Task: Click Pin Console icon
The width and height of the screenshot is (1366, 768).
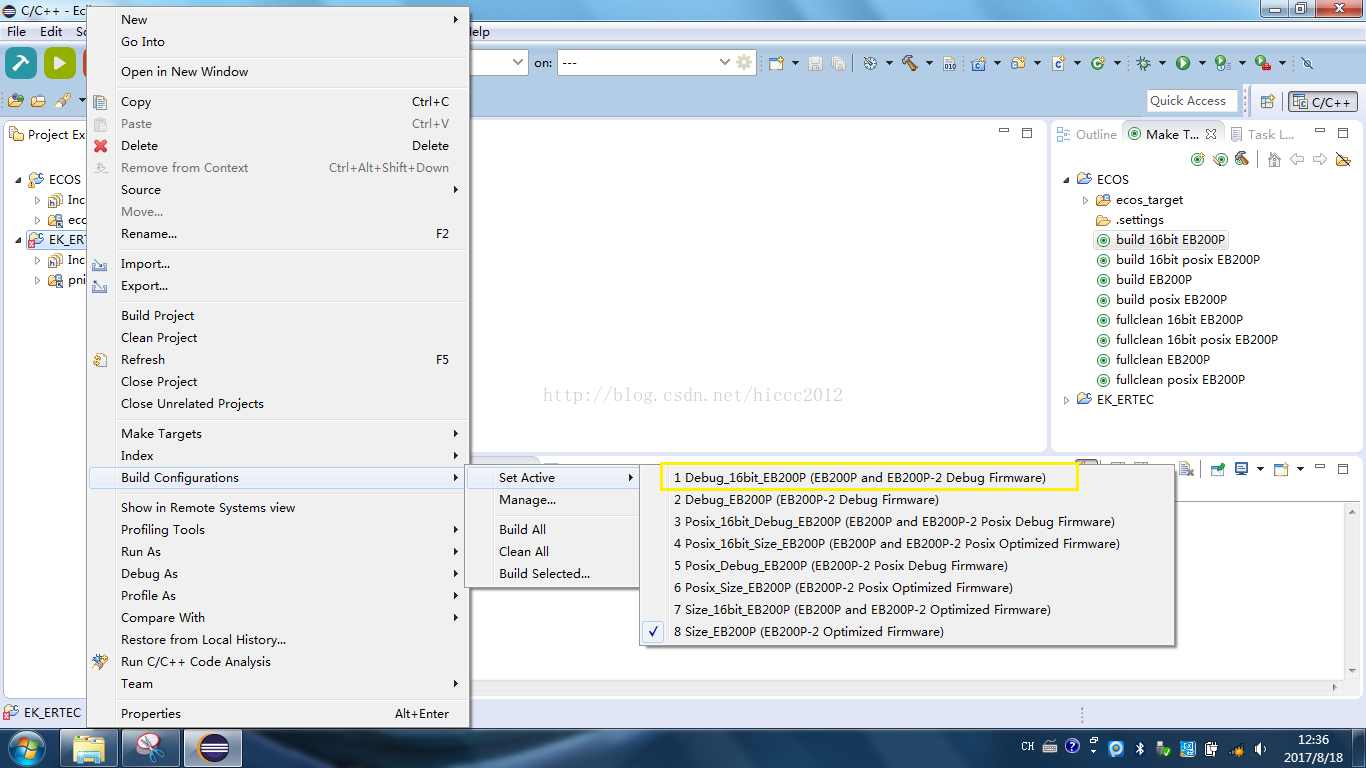Action: (x=1217, y=468)
